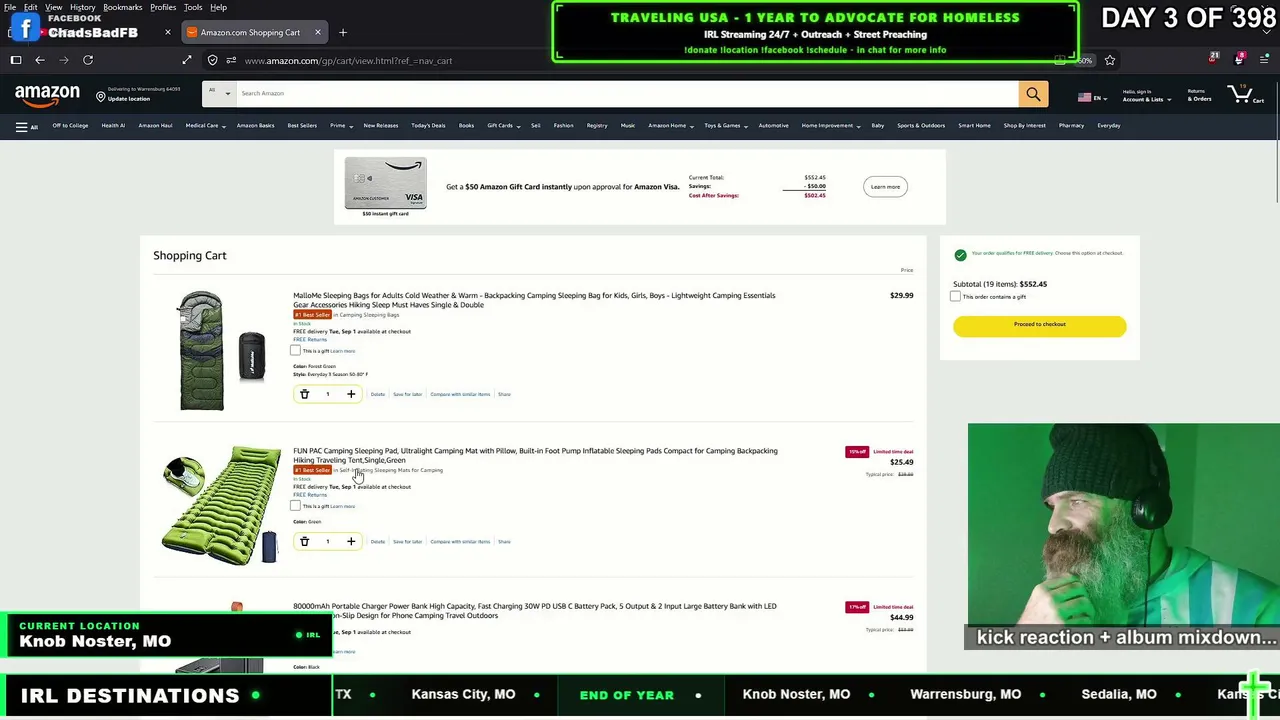The width and height of the screenshot is (1280, 720).
Task: Increase quantity of FUN PAC sleeping pad
Action: pos(351,542)
